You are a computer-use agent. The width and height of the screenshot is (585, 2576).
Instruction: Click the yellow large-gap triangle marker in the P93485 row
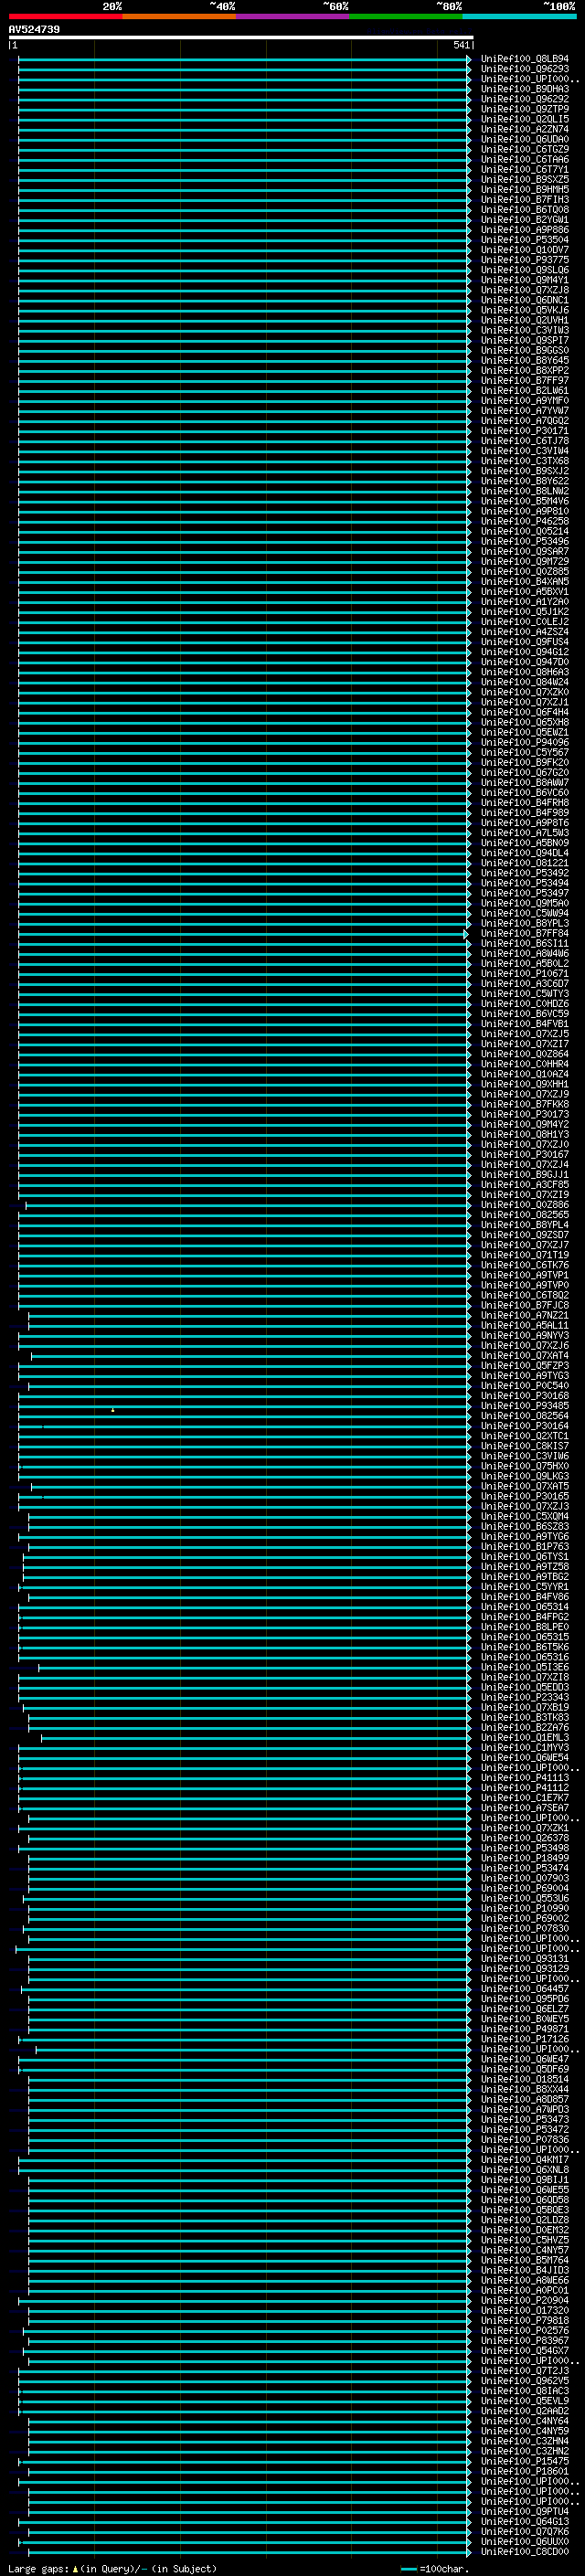(x=112, y=1410)
